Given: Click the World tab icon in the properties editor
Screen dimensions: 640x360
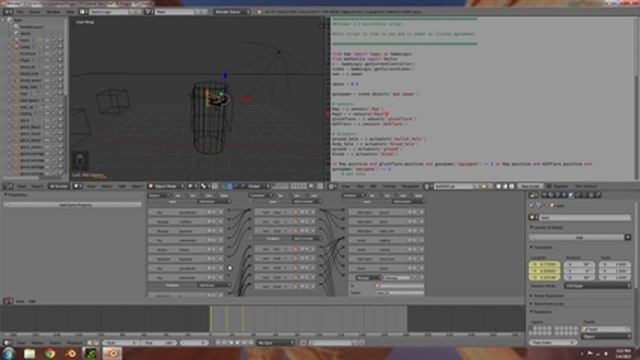Looking at the screenshot, I should coord(564,195).
